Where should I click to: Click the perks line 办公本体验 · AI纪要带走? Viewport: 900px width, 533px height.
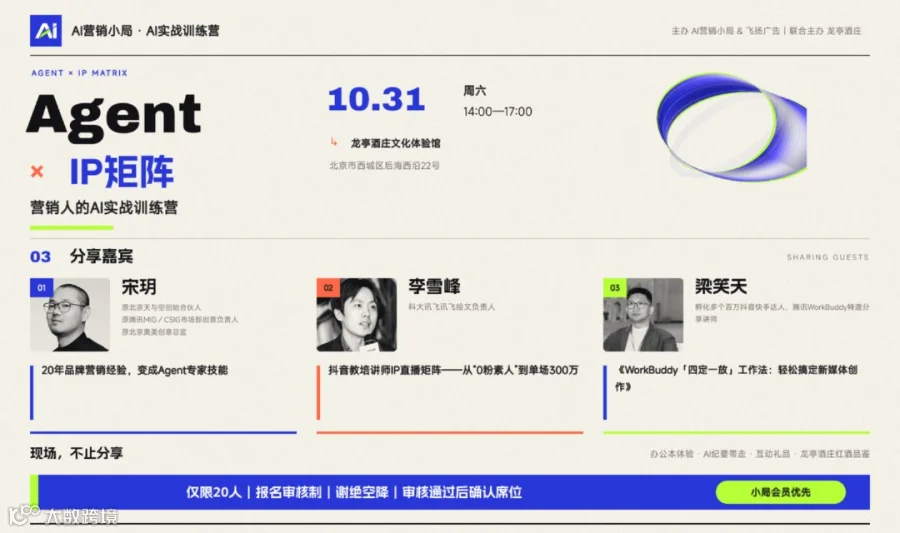[698, 454]
